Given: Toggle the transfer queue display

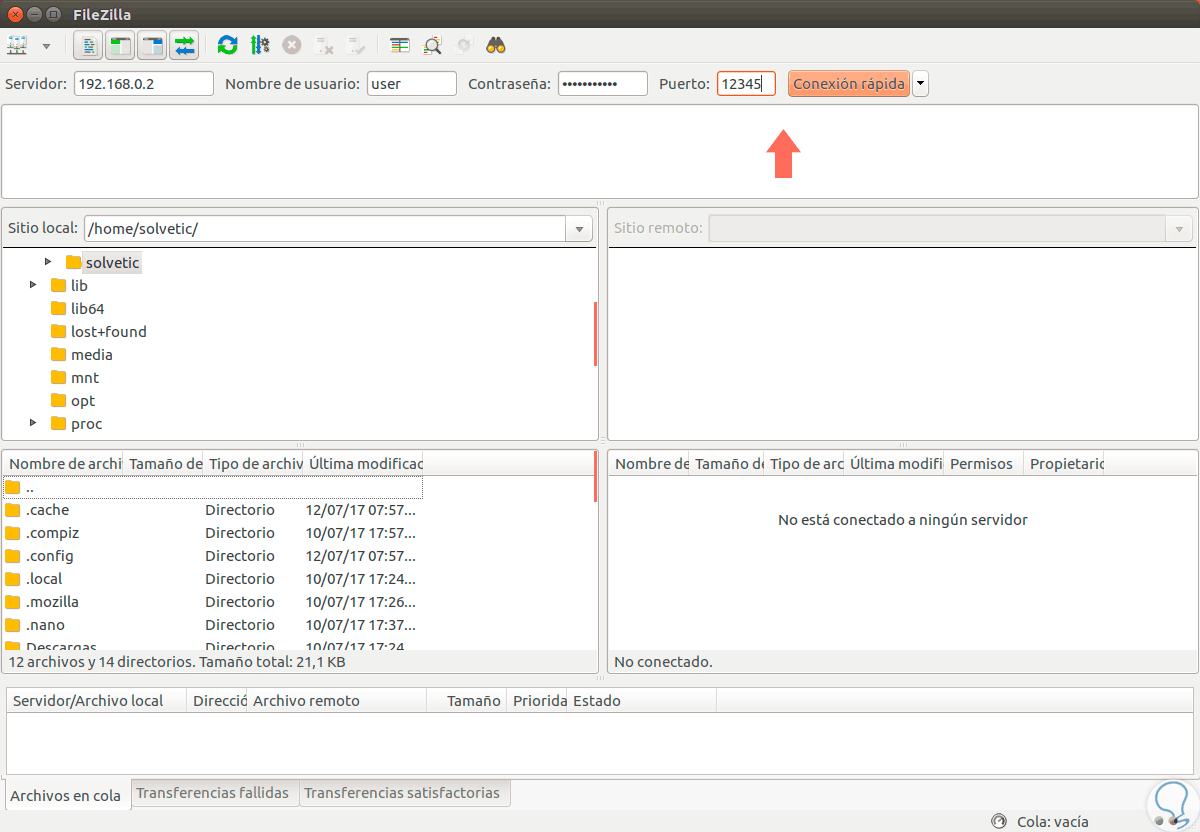Looking at the screenshot, I should pos(184,45).
